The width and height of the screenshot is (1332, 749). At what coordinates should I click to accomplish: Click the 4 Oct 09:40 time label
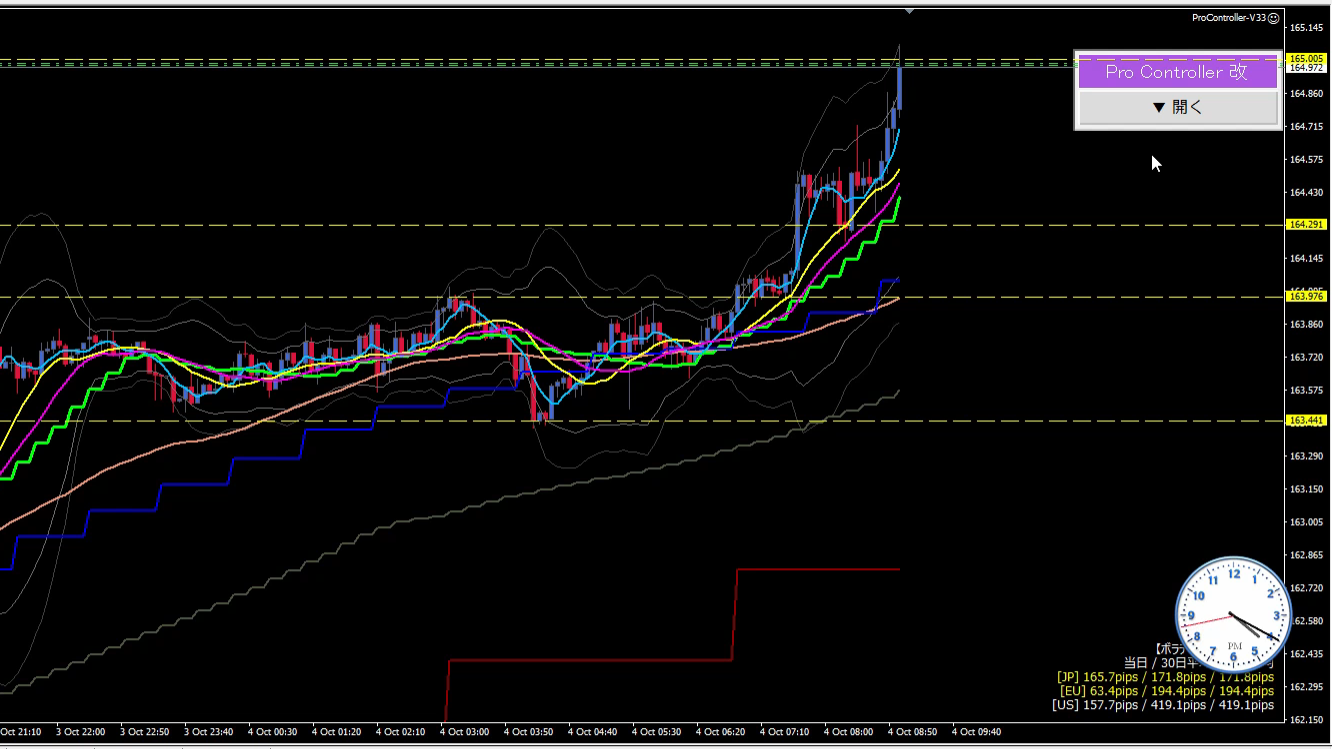tap(977, 732)
